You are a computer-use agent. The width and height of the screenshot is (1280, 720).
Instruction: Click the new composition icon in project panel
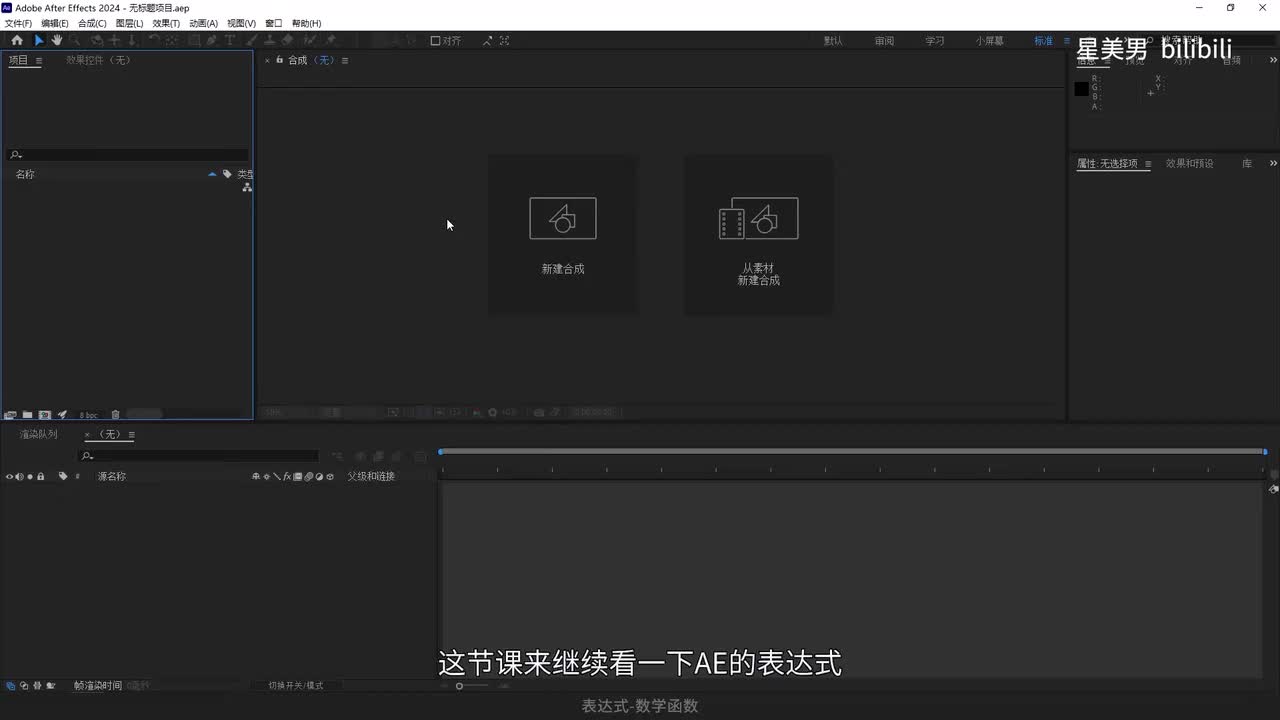(x=44, y=415)
